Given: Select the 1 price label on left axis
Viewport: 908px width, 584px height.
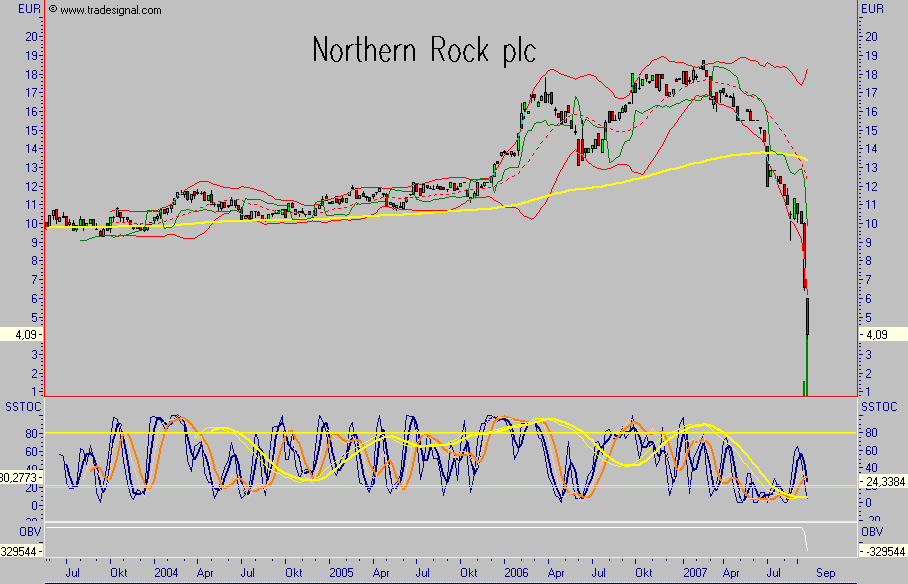Looking at the screenshot, I should [34, 392].
